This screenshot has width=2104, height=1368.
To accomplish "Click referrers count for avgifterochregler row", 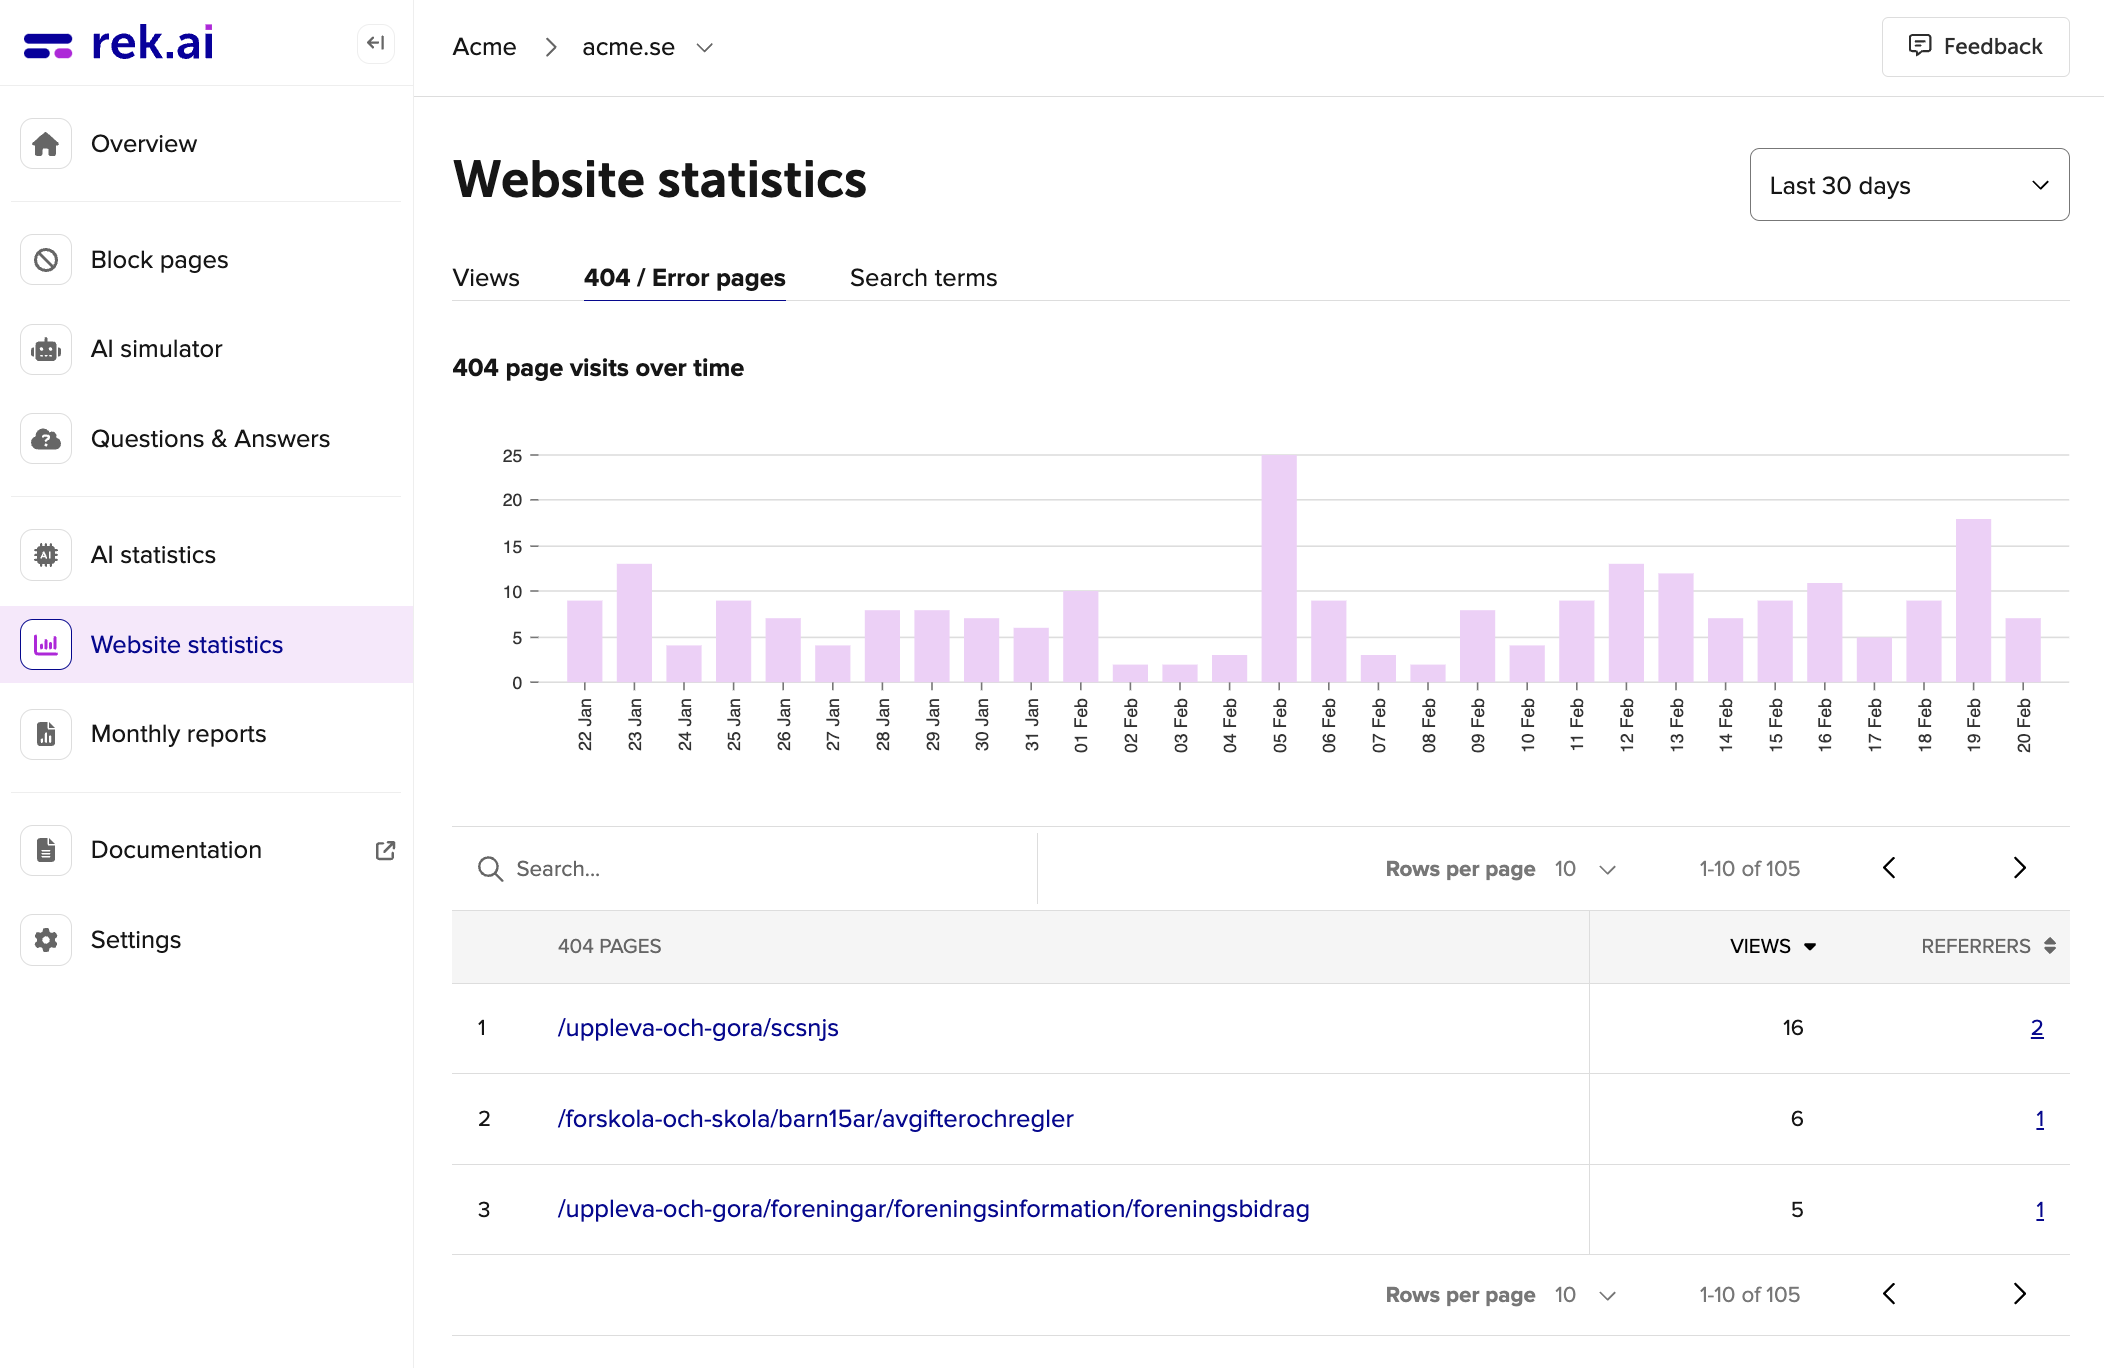I will coord(2040,1119).
